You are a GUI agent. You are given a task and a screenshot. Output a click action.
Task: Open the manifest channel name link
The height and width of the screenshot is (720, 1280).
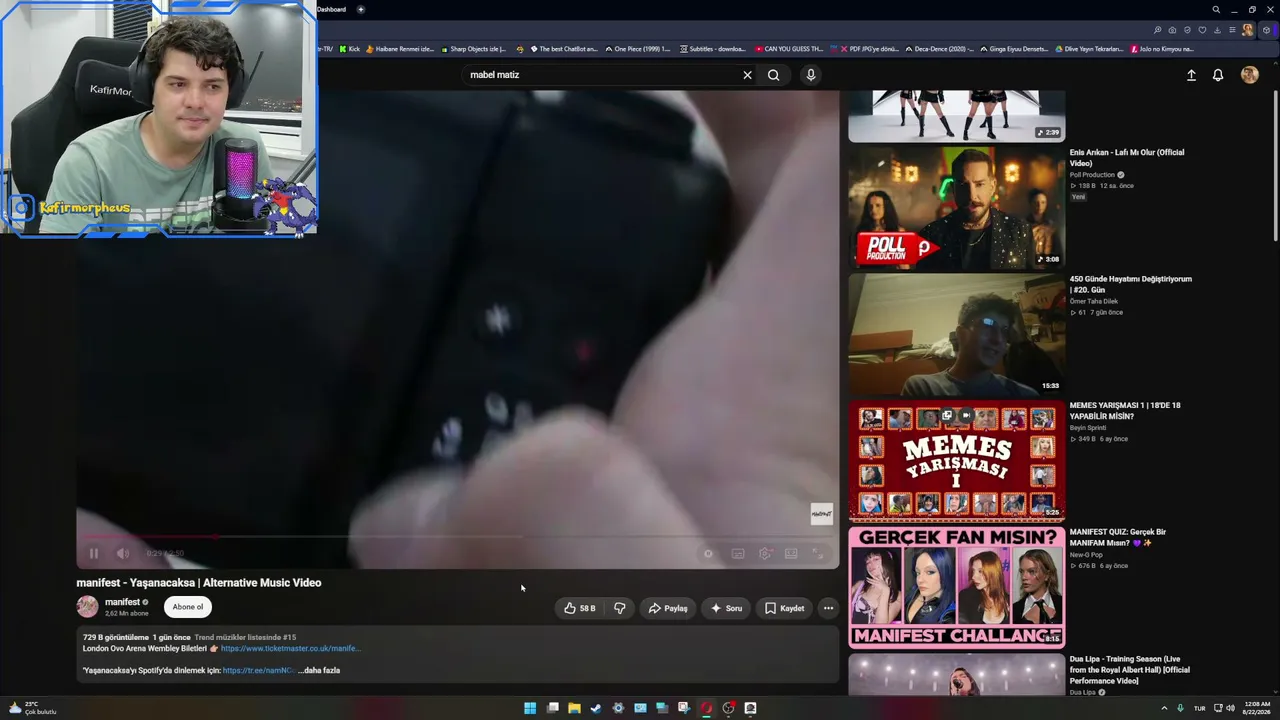pyautogui.click(x=122, y=602)
